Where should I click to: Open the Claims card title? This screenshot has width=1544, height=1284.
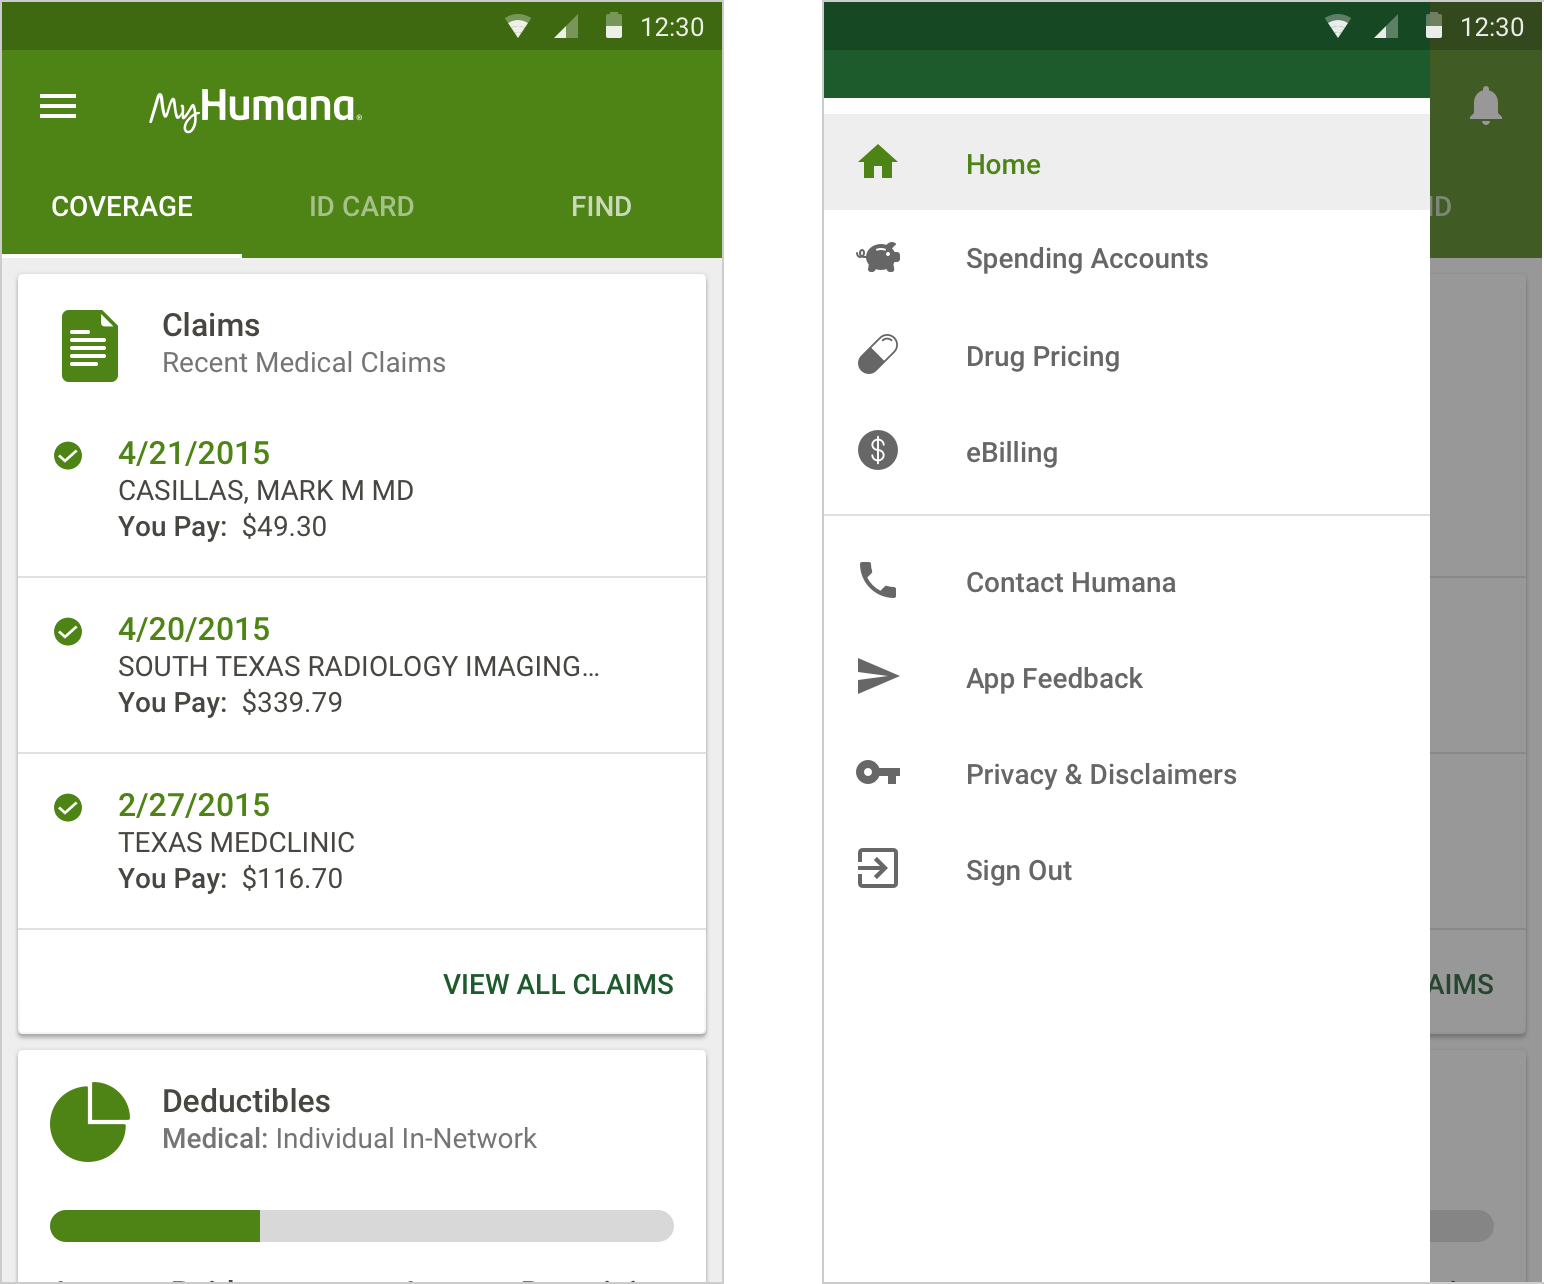[x=211, y=325]
